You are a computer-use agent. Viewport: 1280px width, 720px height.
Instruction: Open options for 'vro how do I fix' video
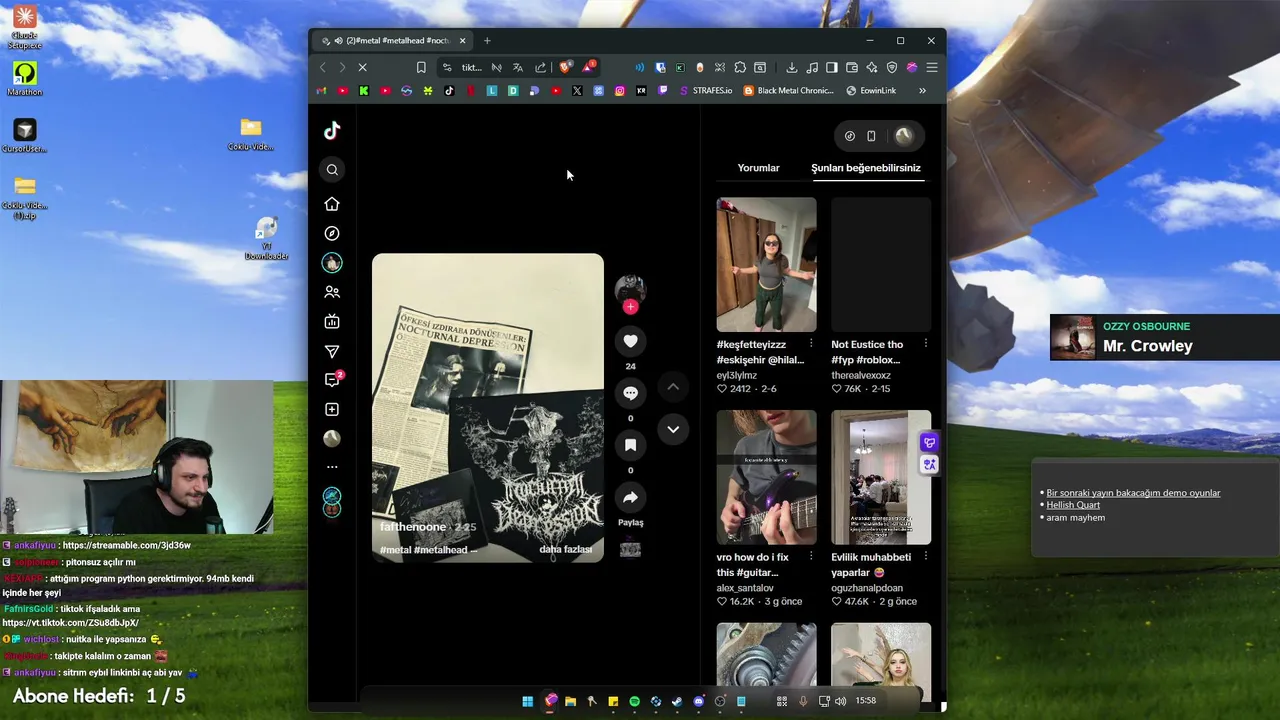pos(811,556)
